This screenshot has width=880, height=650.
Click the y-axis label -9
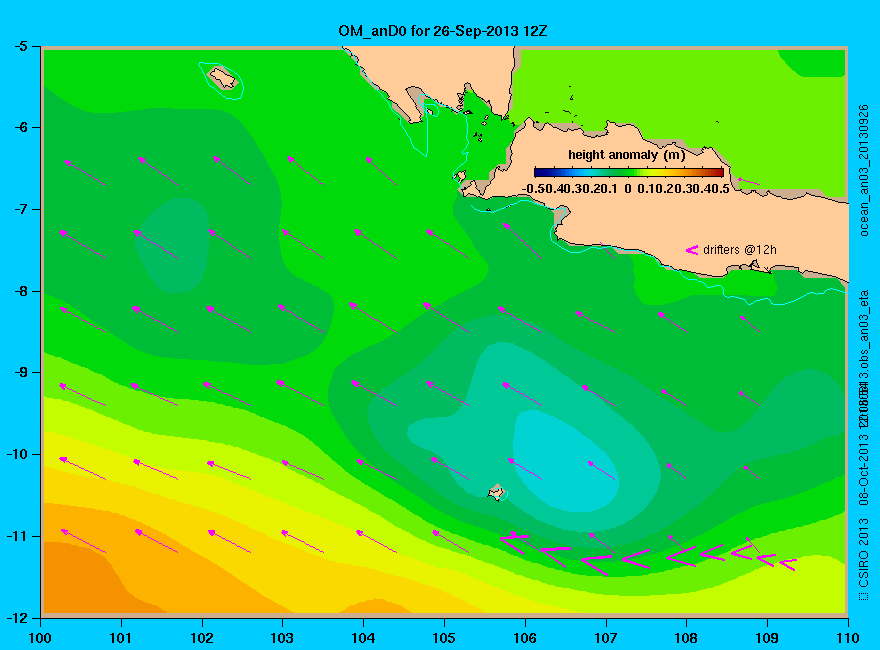[x=20, y=372]
